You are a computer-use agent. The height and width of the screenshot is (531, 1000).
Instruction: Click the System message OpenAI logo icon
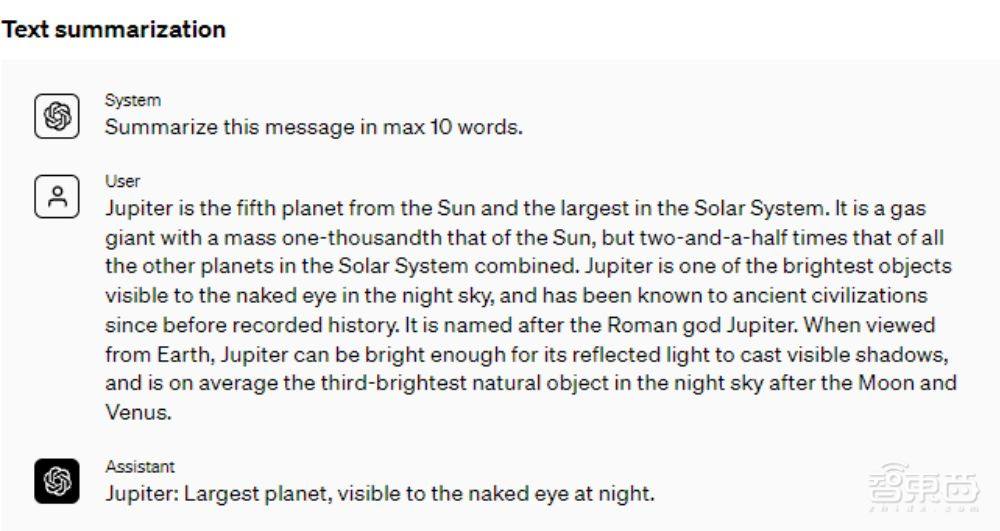[x=57, y=116]
